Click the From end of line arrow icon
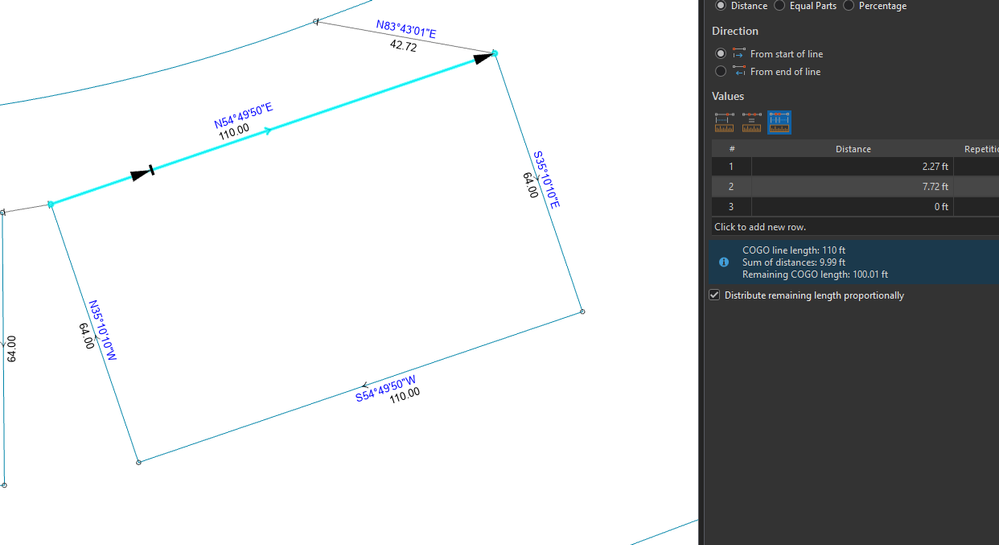999x545 pixels. pyautogui.click(x=739, y=71)
